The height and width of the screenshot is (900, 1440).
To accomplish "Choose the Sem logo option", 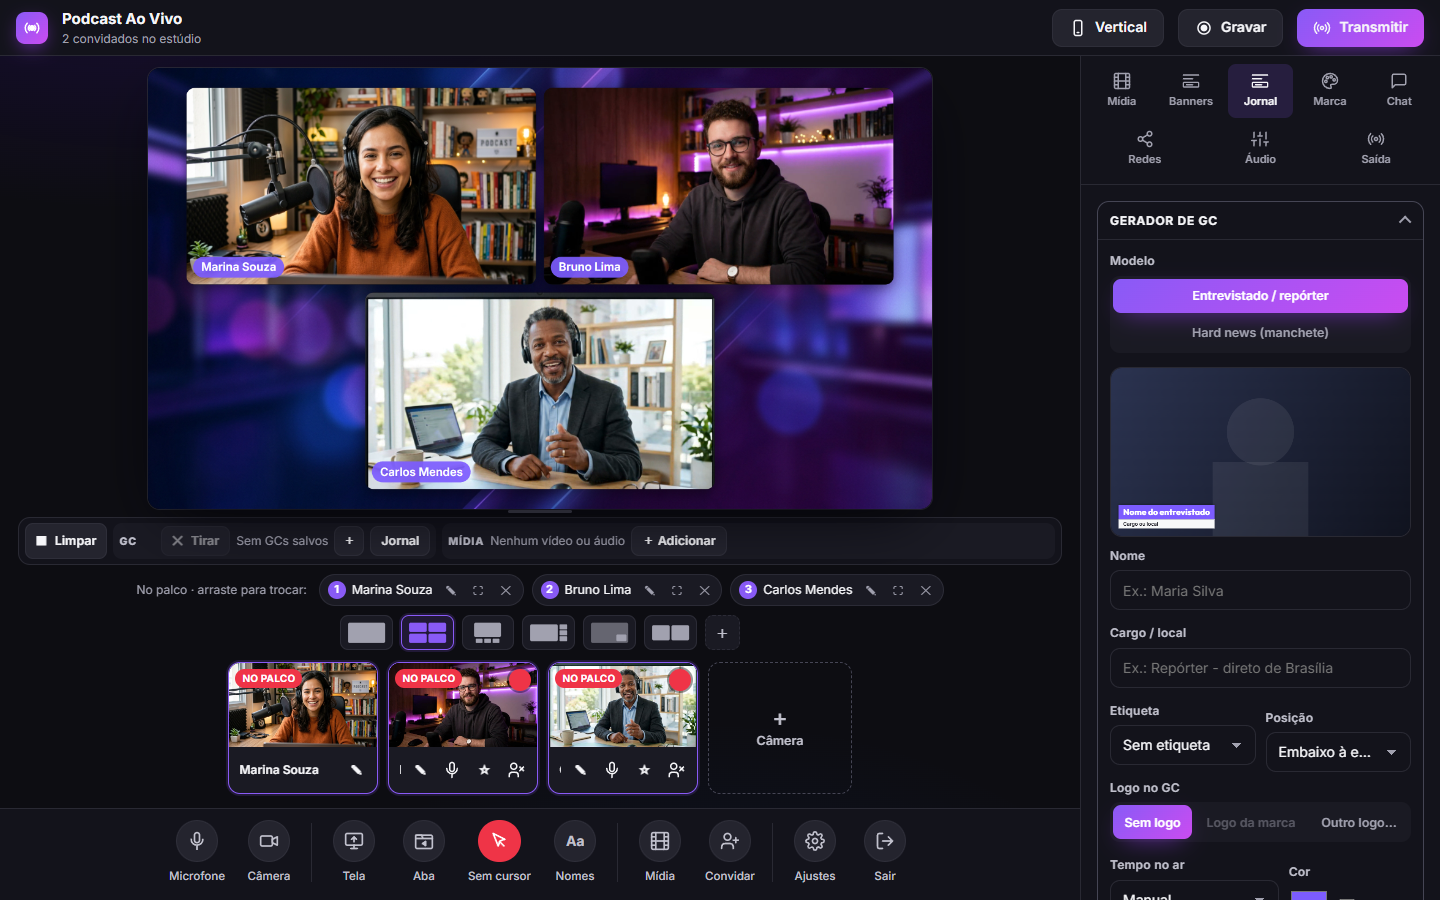I will point(1152,822).
